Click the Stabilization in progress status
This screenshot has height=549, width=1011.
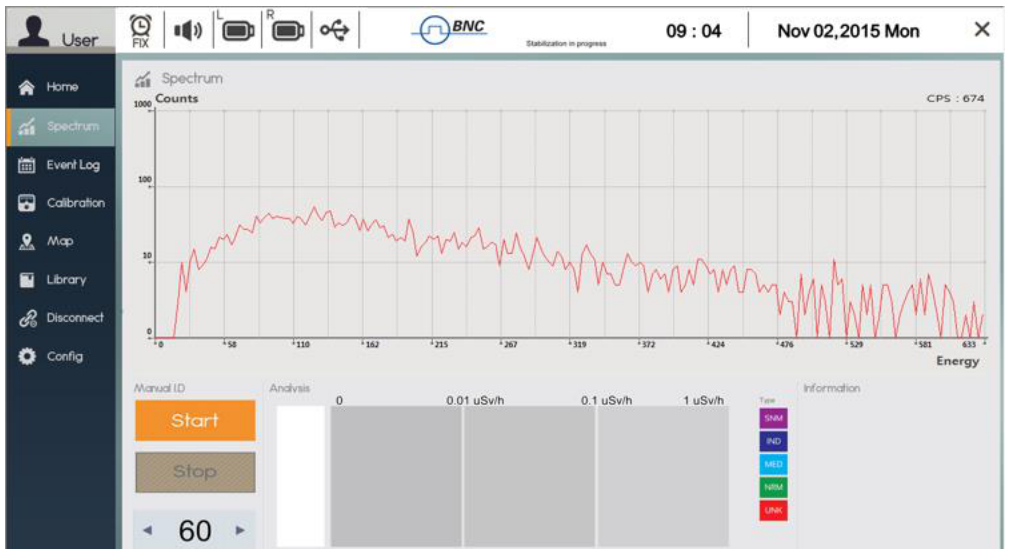pos(566,44)
